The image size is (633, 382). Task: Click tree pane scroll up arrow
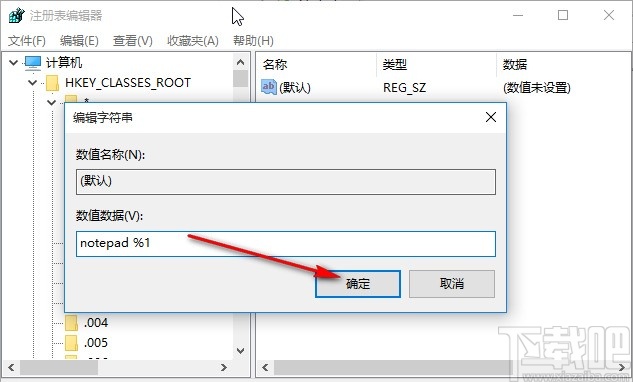pyautogui.click(x=241, y=62)
